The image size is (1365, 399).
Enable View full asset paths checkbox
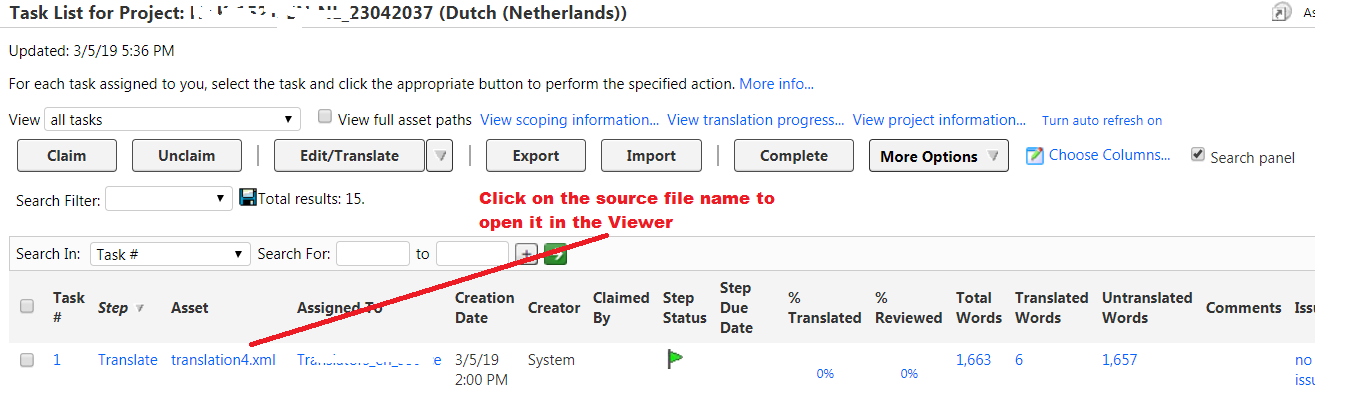point(324,117)
